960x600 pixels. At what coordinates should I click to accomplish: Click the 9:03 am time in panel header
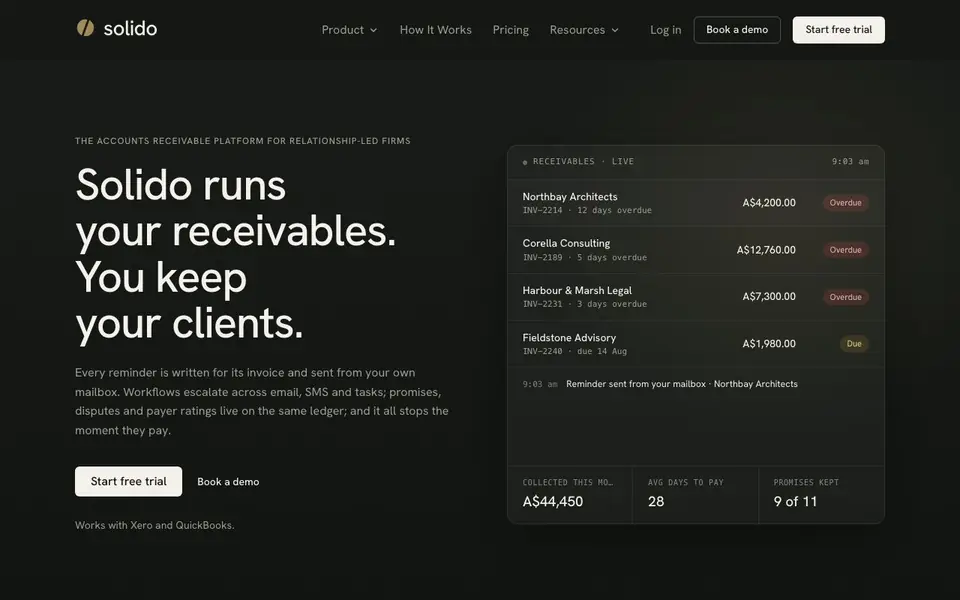850,162
